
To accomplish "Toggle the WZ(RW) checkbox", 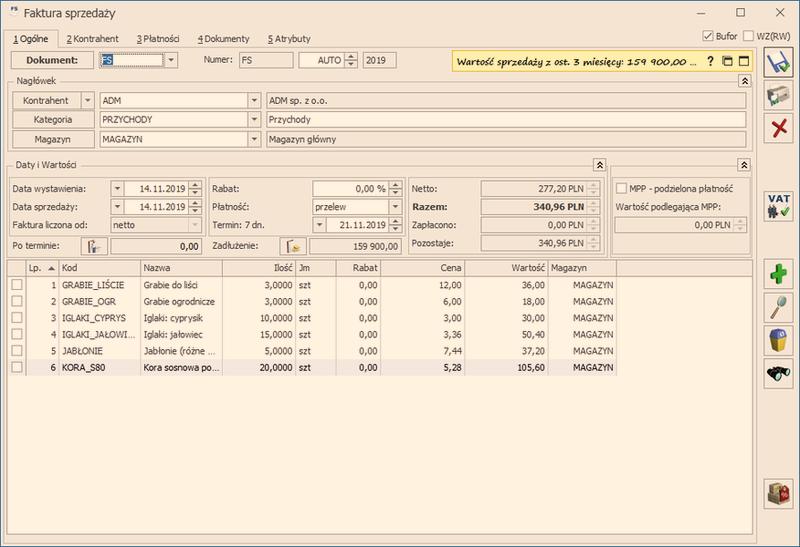I will click(x=748, y=36).
